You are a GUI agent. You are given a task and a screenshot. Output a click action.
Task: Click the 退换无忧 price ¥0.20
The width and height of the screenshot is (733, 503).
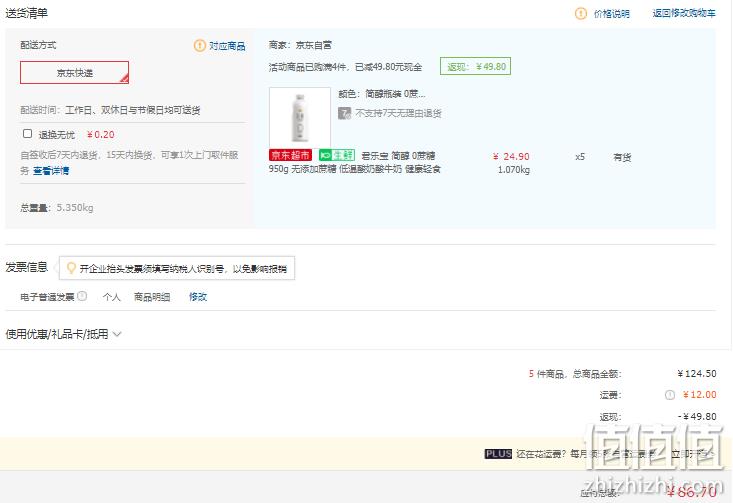(101, 135)
